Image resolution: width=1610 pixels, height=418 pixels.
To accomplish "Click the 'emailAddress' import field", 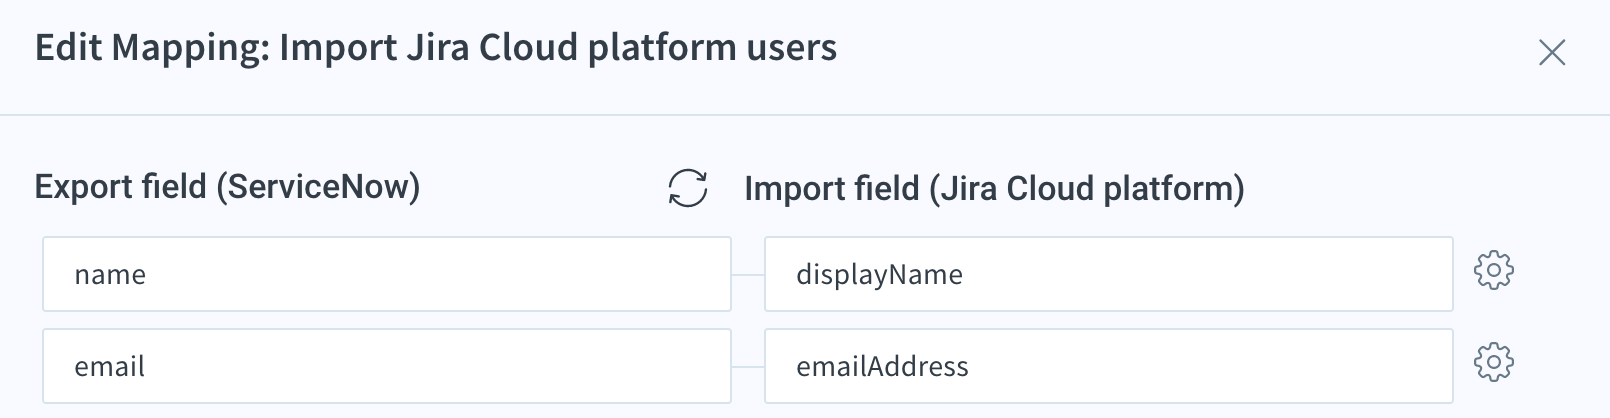I will coord(1109,366).
